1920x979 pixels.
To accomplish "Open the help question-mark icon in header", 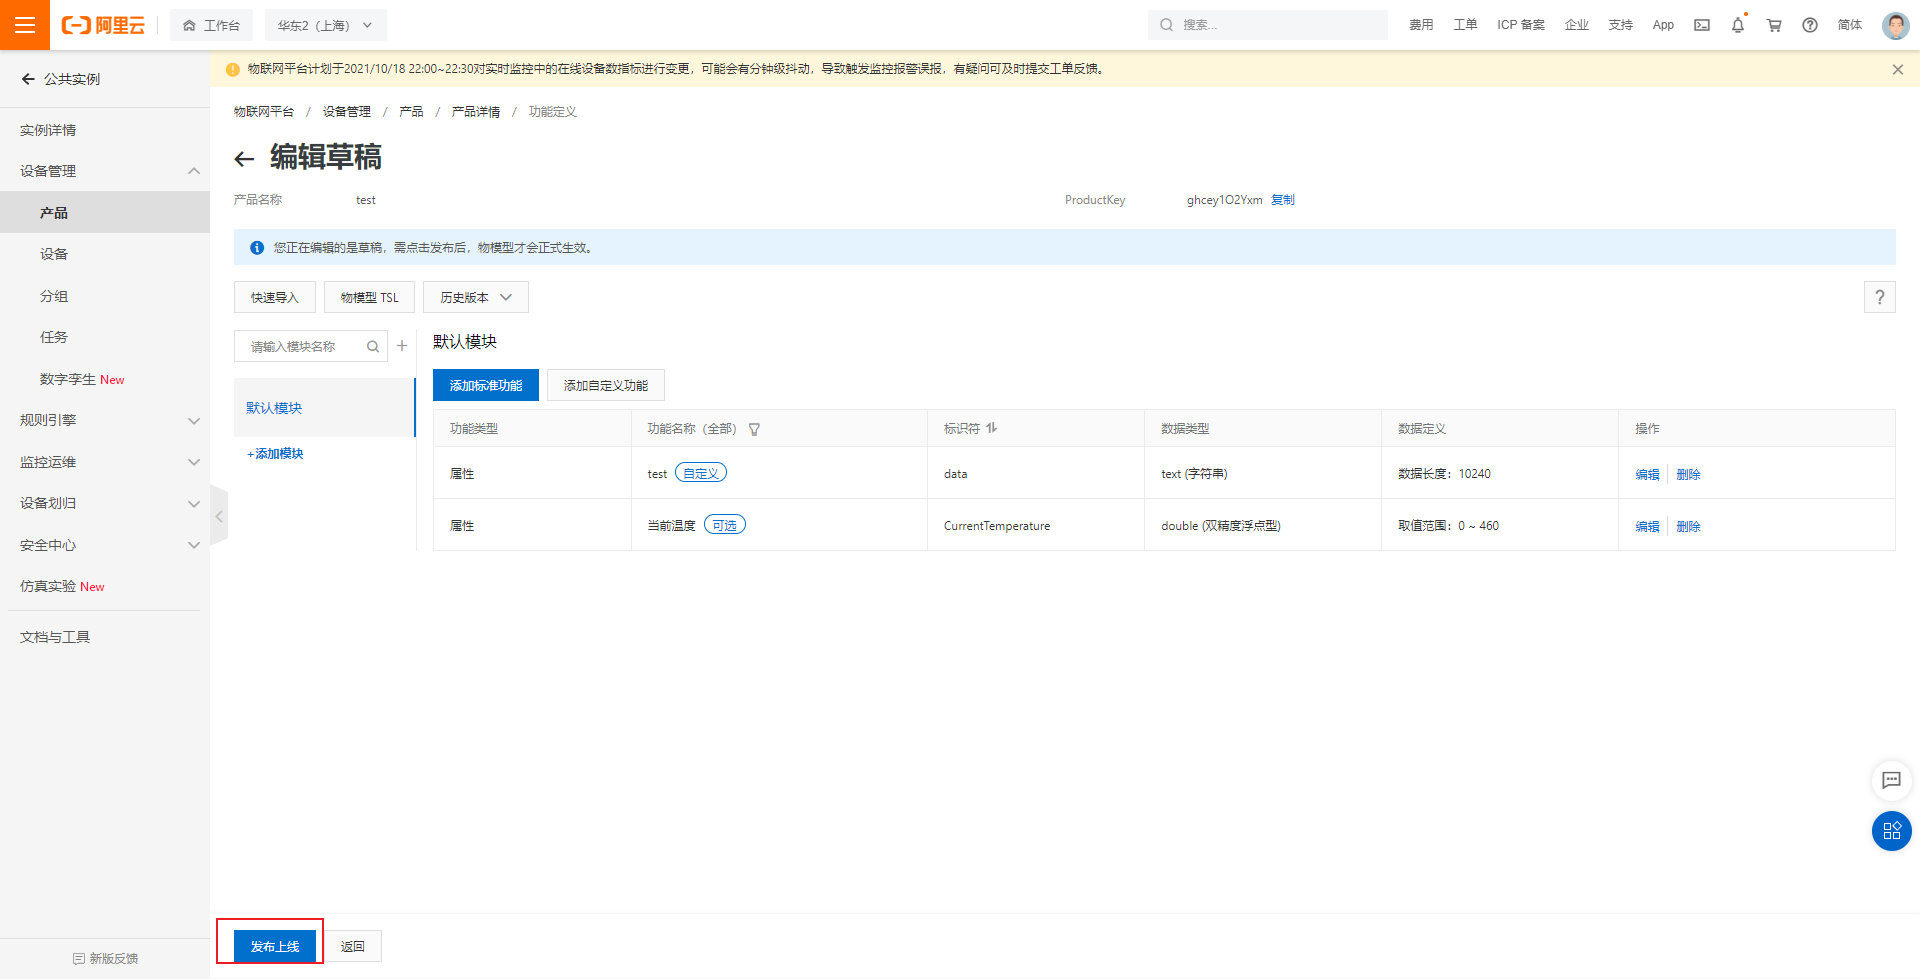I will 1810,25.
